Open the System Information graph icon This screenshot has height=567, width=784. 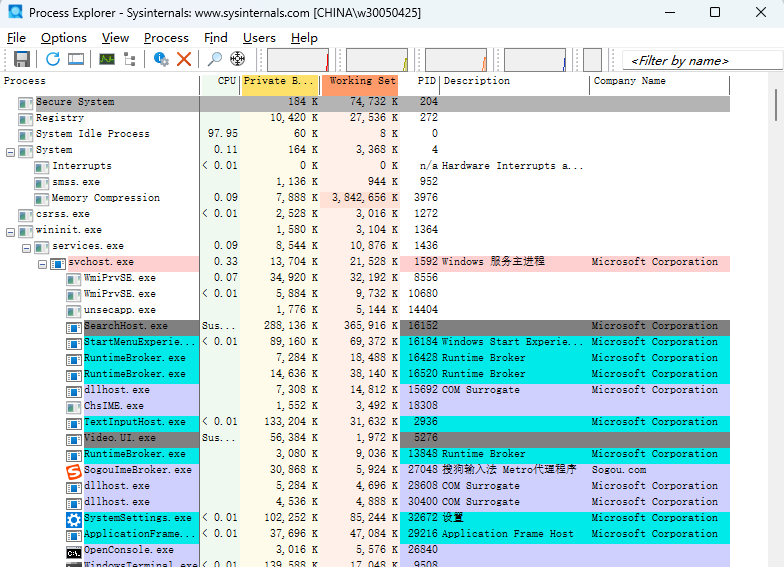click(106, 59)
